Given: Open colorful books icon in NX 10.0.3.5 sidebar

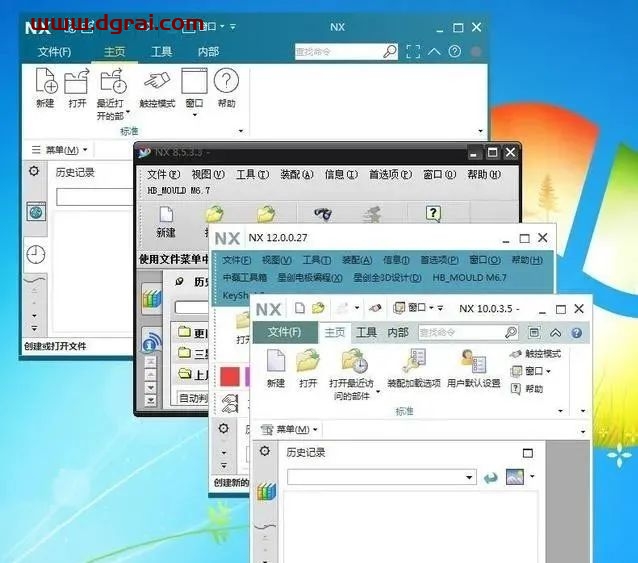Looking at the screenshot, I should 267,491.
